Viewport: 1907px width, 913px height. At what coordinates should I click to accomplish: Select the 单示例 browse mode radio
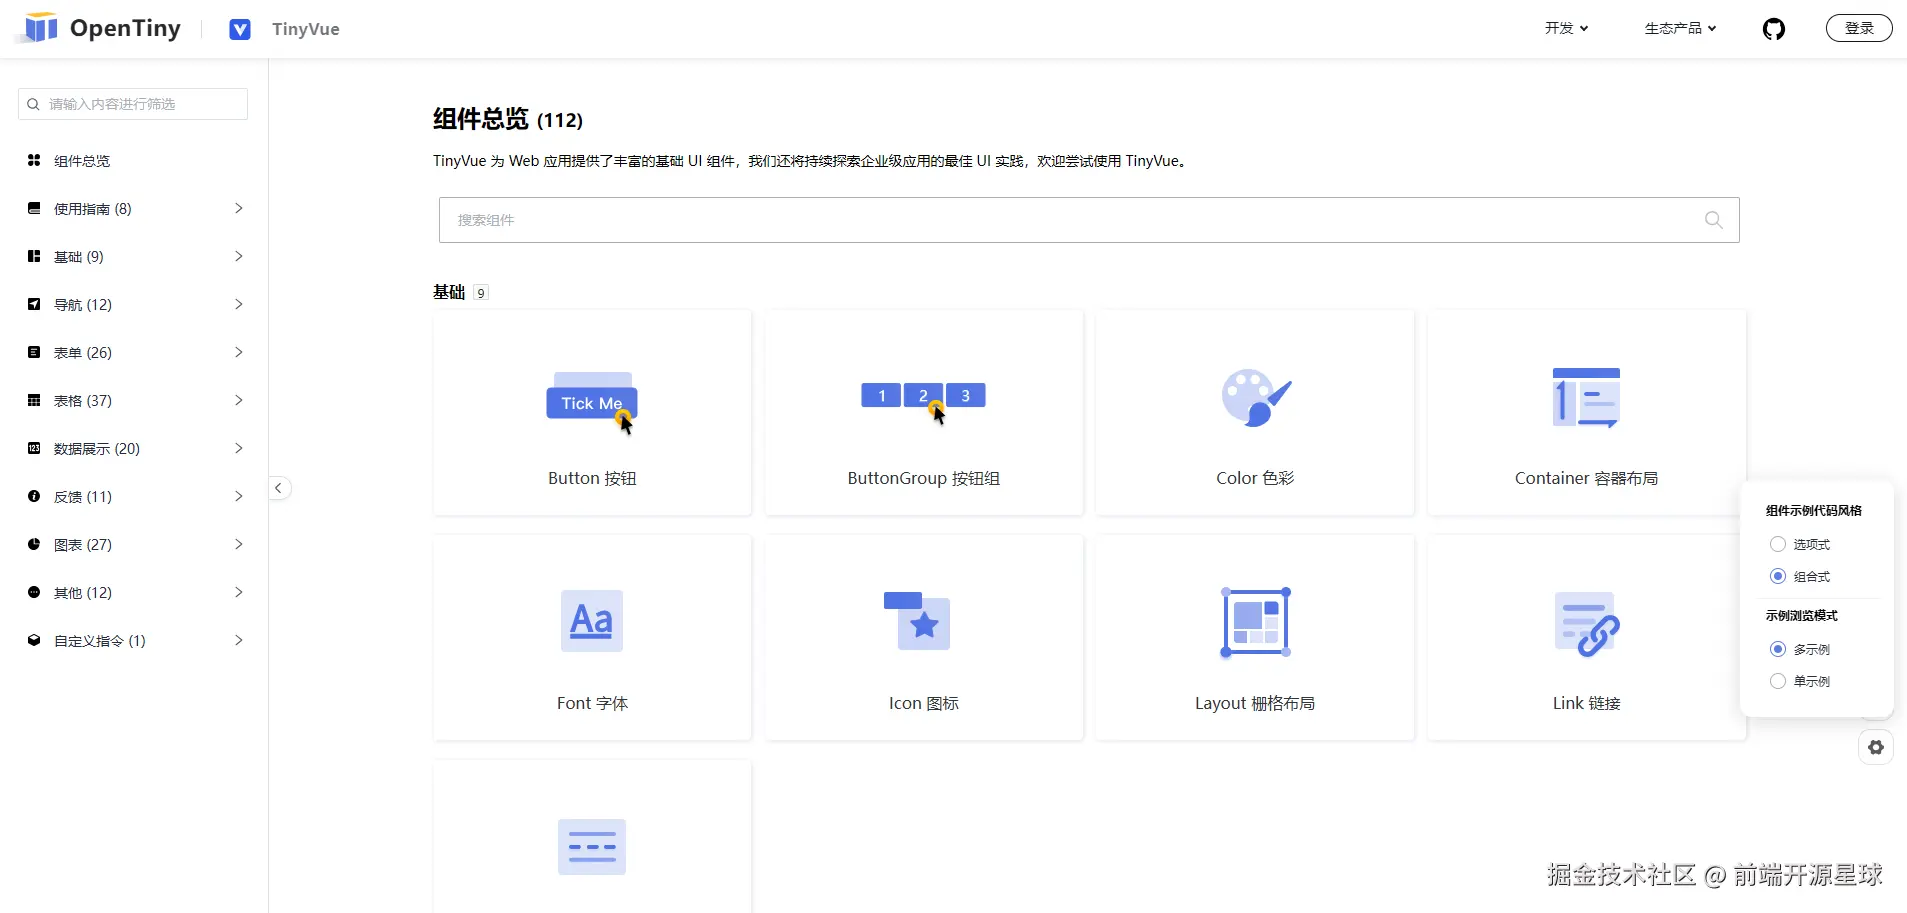pos(1778,681)
